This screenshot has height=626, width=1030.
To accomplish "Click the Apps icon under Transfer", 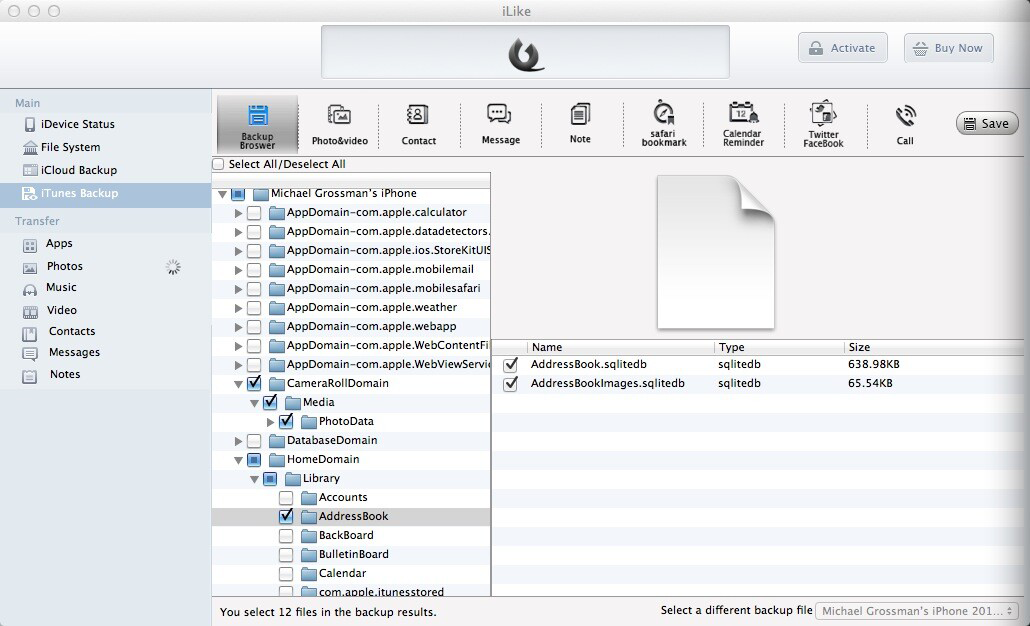I will pyautogui.click(x=30, y=246).
